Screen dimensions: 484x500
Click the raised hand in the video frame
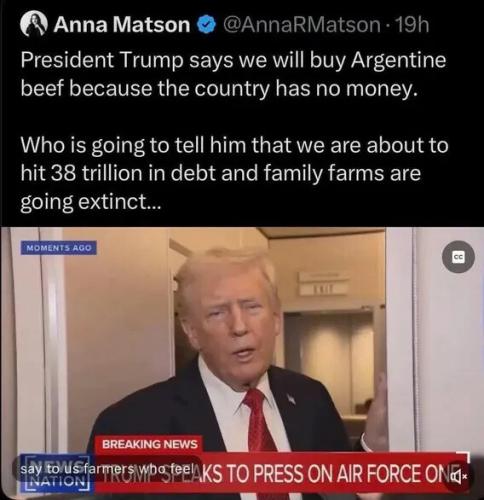[377, 410]
